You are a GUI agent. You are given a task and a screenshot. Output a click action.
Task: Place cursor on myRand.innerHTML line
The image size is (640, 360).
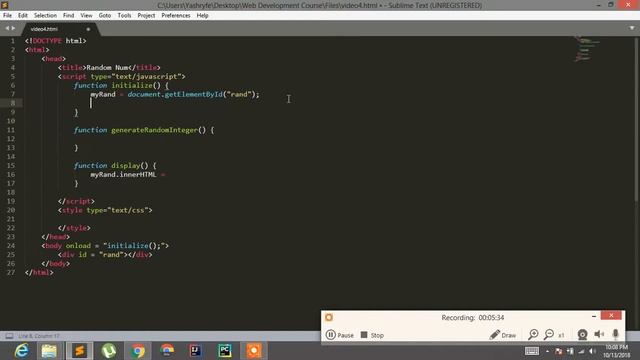point(127,174)
